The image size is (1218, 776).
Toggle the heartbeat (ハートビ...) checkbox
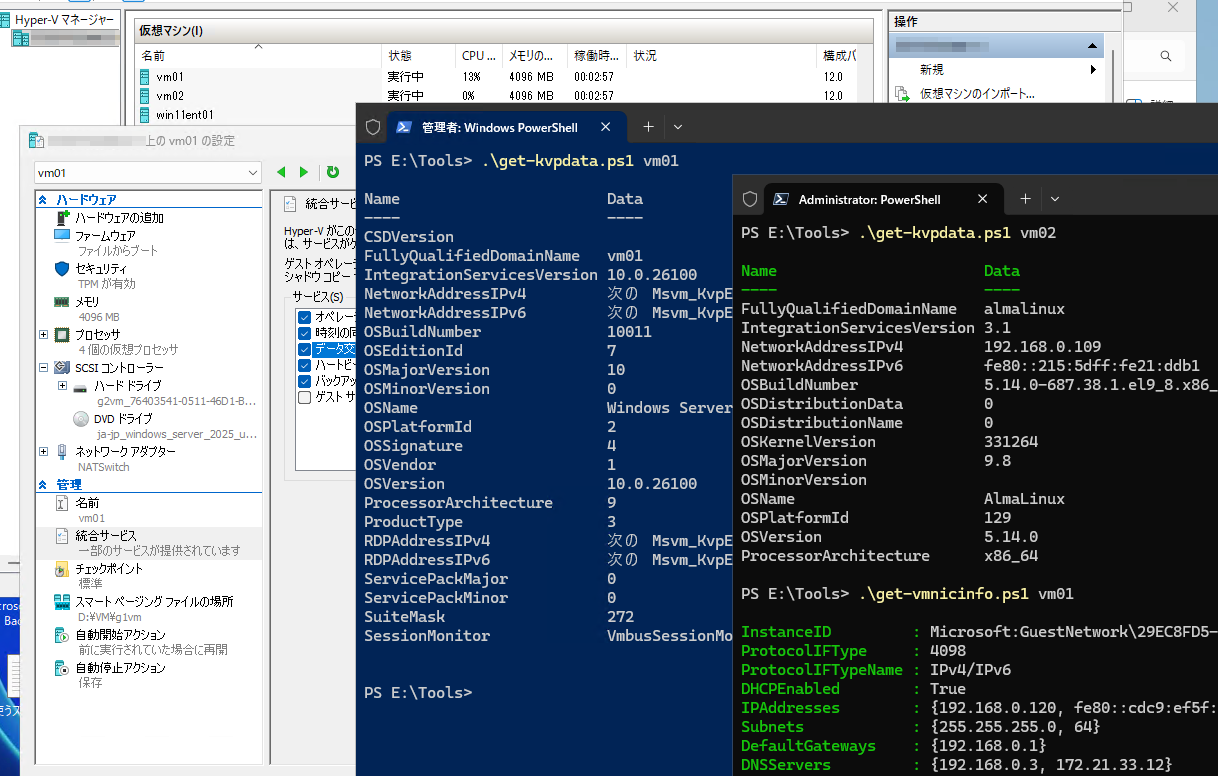point(305,365)
